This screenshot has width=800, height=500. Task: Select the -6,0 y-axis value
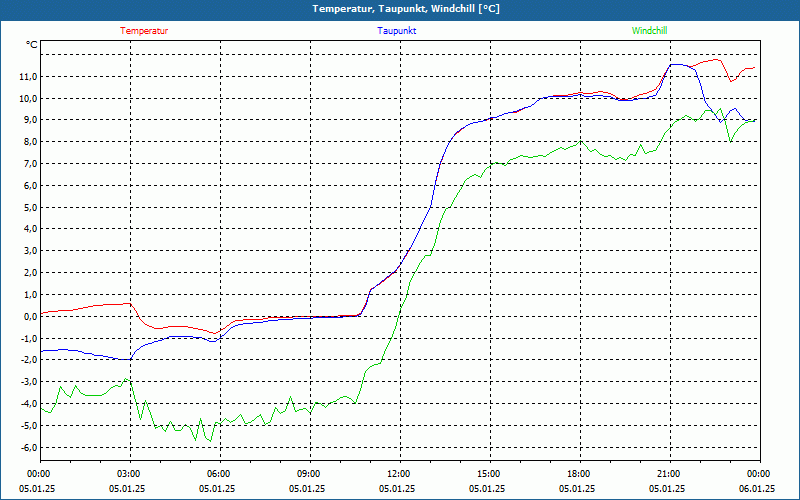[x=29, y=447]
